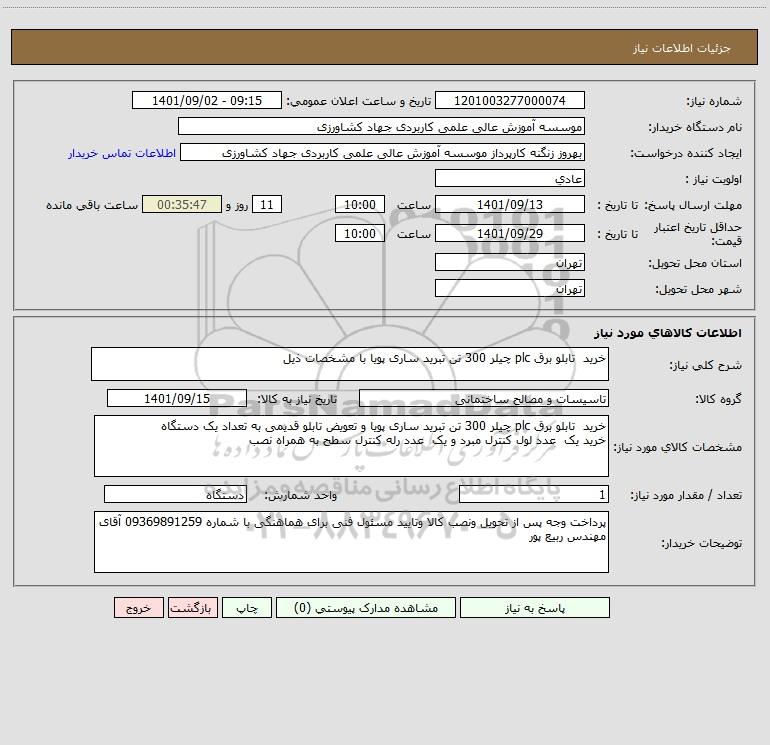
Task: Click the label شهر محل تحویل
Action: click(698, 289)
